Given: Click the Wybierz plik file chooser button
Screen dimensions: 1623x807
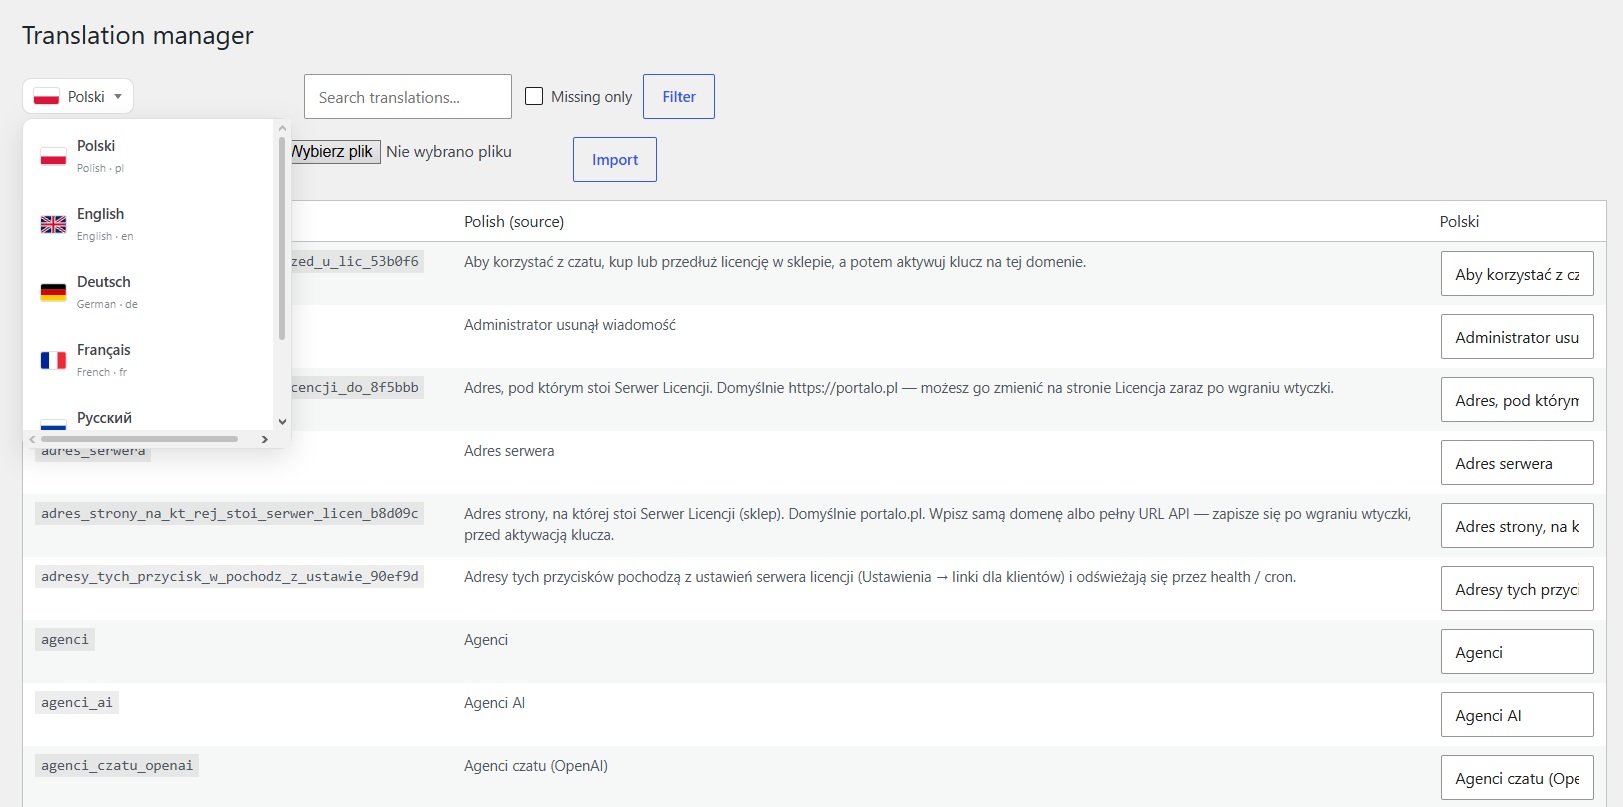Looking at the screenshot, I should point(335,152).
